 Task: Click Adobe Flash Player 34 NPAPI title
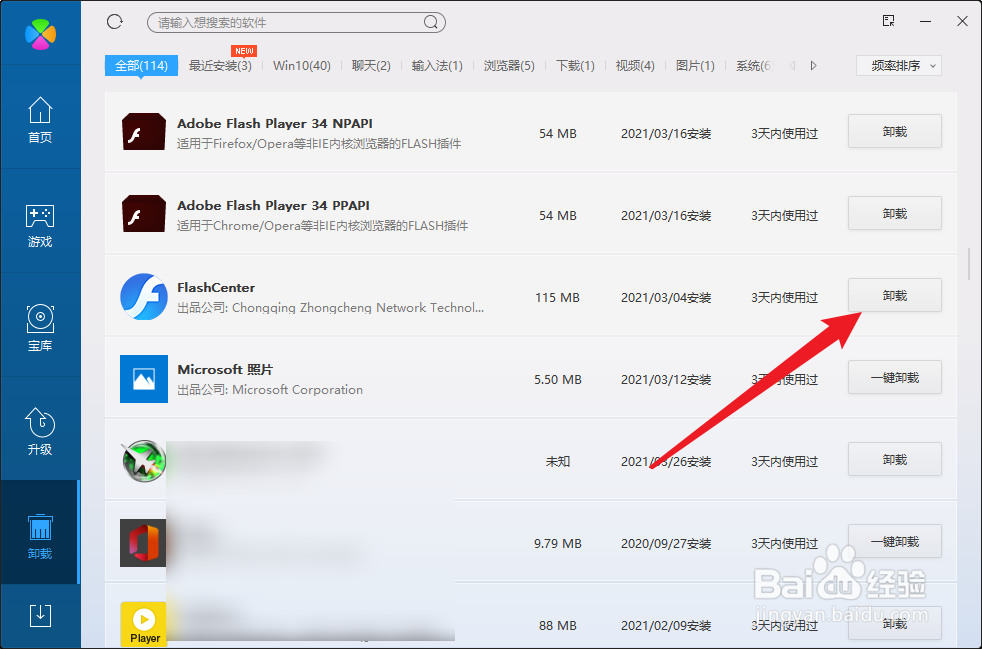click(275, 123)
